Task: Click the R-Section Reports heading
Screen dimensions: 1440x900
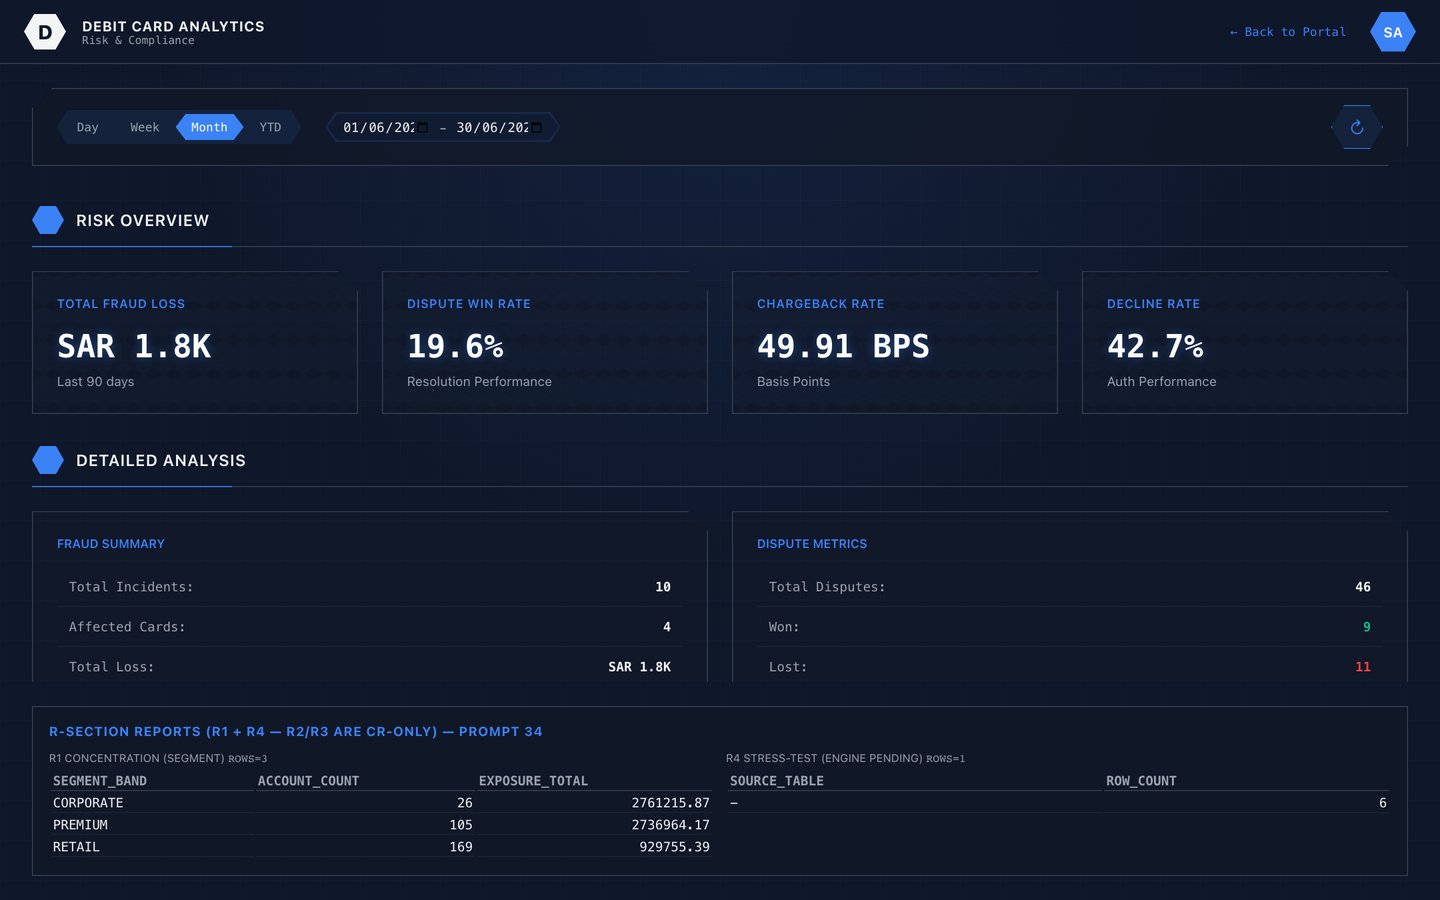Action: click(296, 732)
